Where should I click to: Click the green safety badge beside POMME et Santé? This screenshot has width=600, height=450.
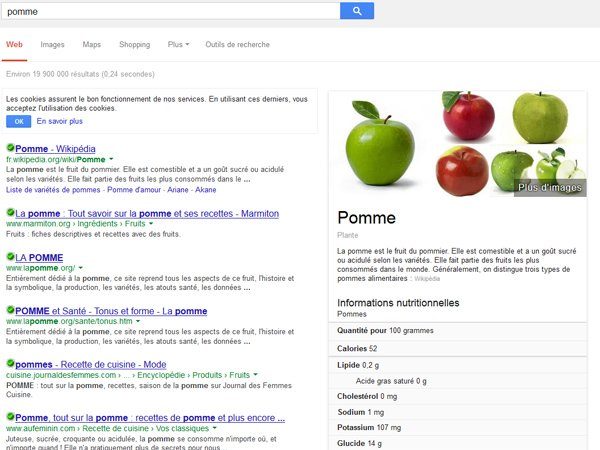coord(10,310)
